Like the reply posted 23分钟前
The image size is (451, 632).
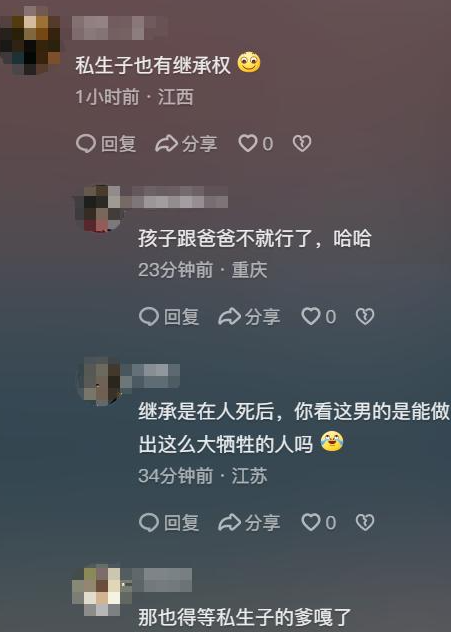tap(318, 316)
